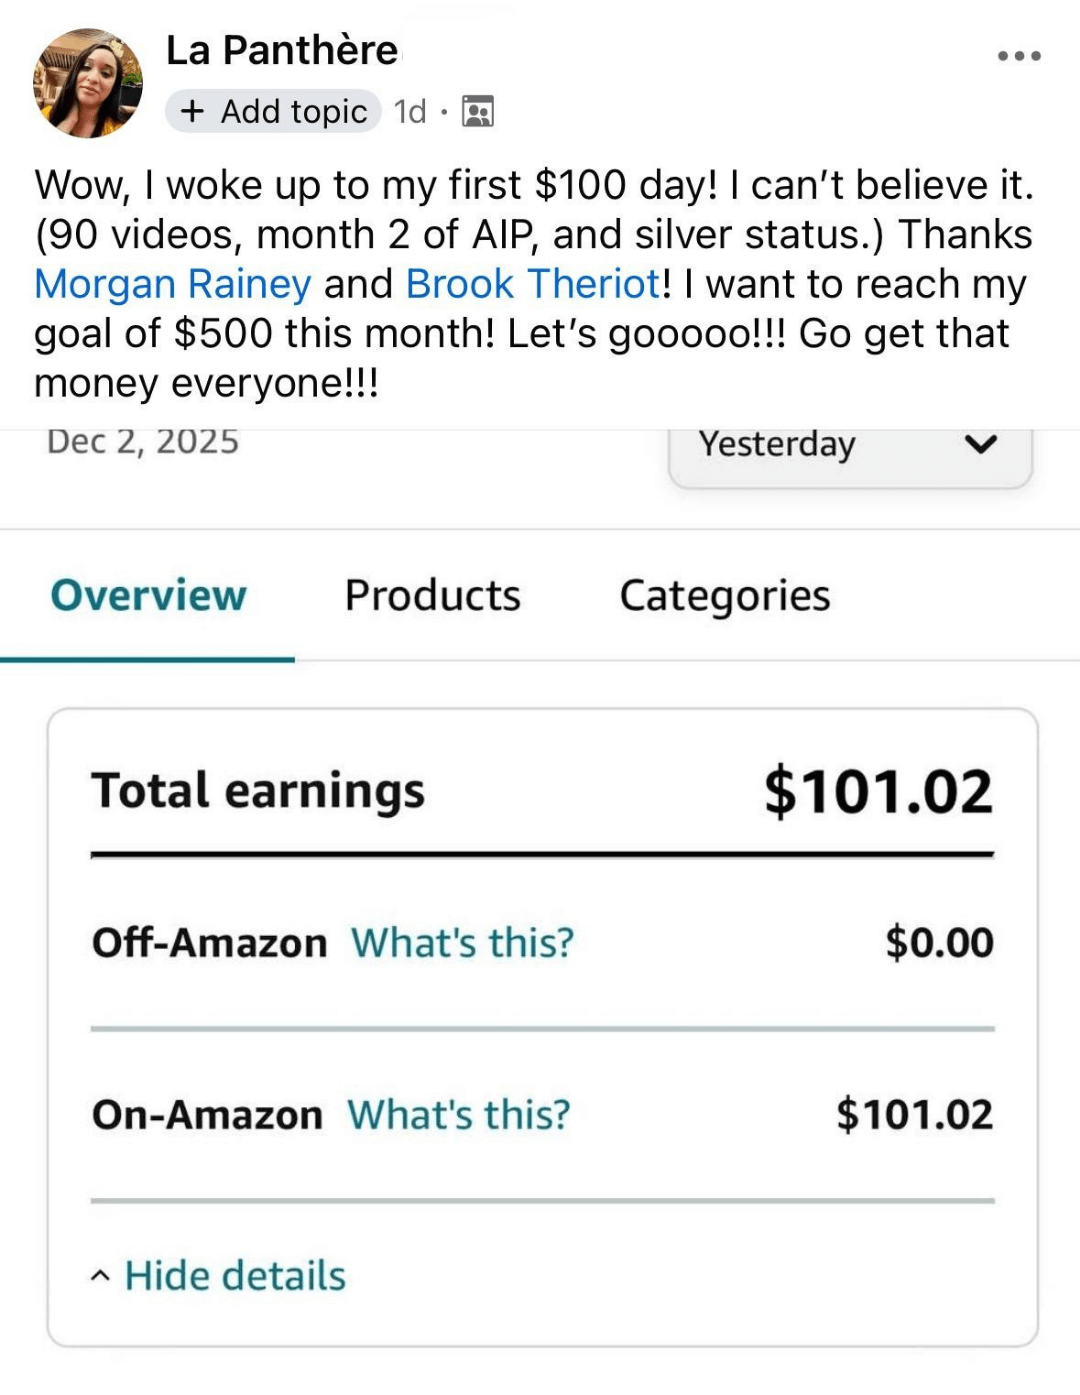This screenshot has width=1080, height=1395.
Task: Open the Yesterday date range dropdown
Action: pos(849,448)
